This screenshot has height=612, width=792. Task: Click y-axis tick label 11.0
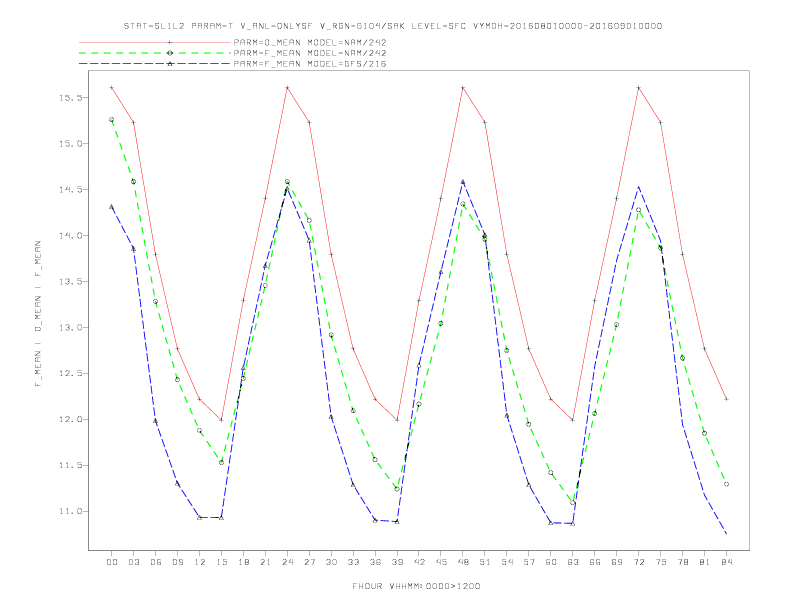(70, 511)
